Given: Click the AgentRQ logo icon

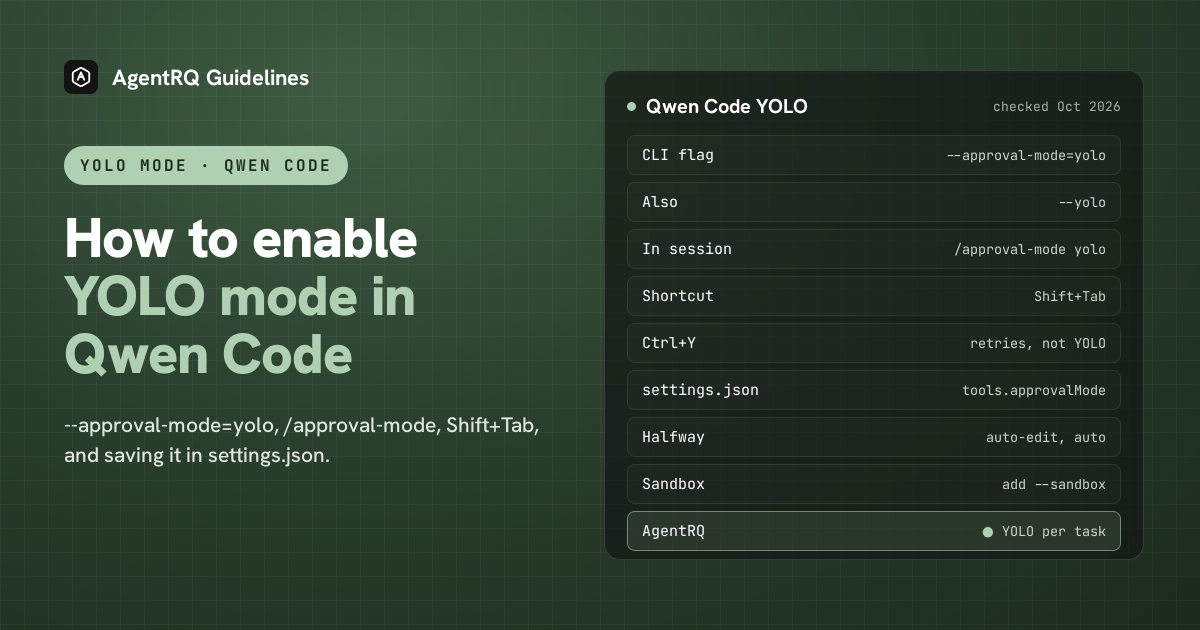Looking at the screenshot, I should (81, 77).
